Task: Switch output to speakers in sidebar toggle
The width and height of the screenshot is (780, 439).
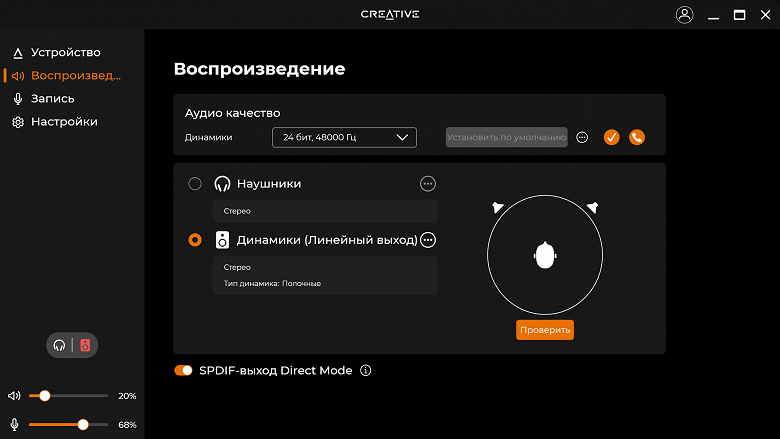Action: tap(86, 346)
